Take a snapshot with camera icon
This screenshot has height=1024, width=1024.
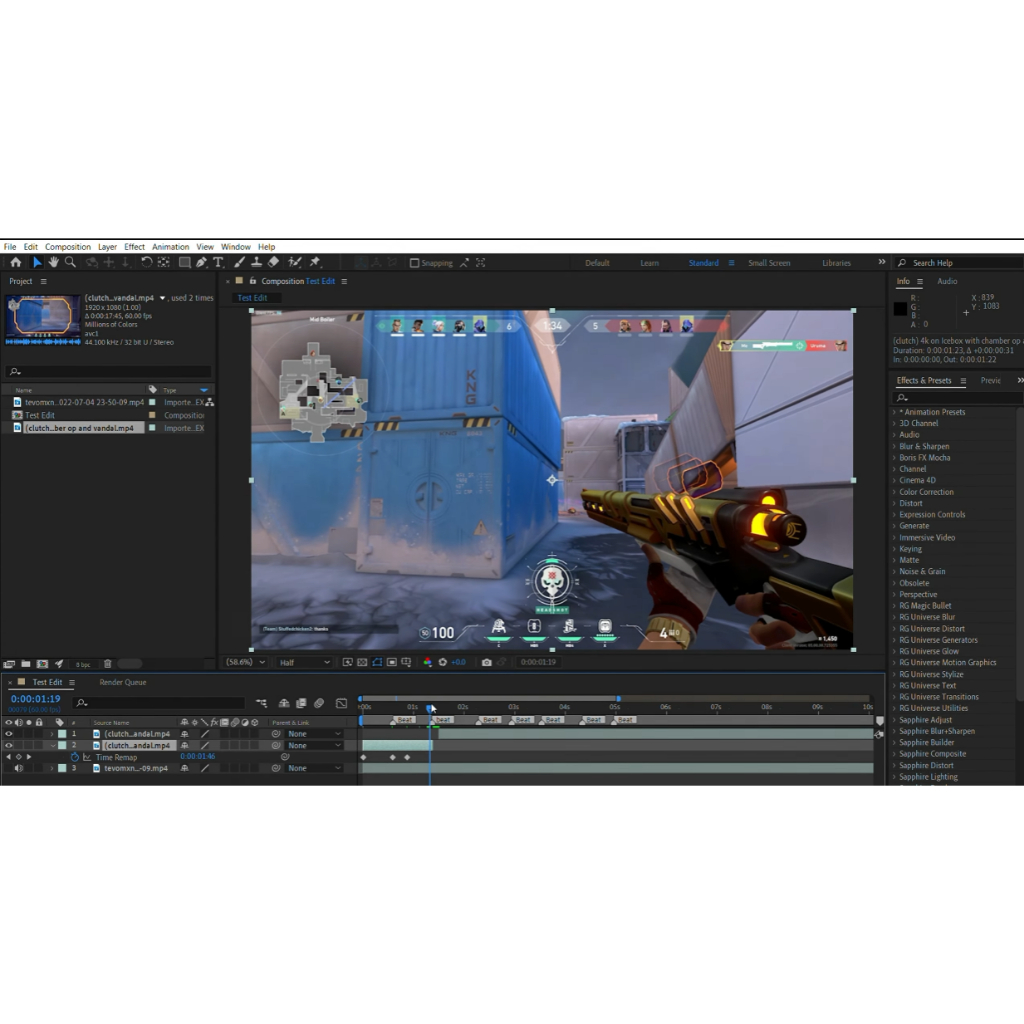tap(486, 662)
